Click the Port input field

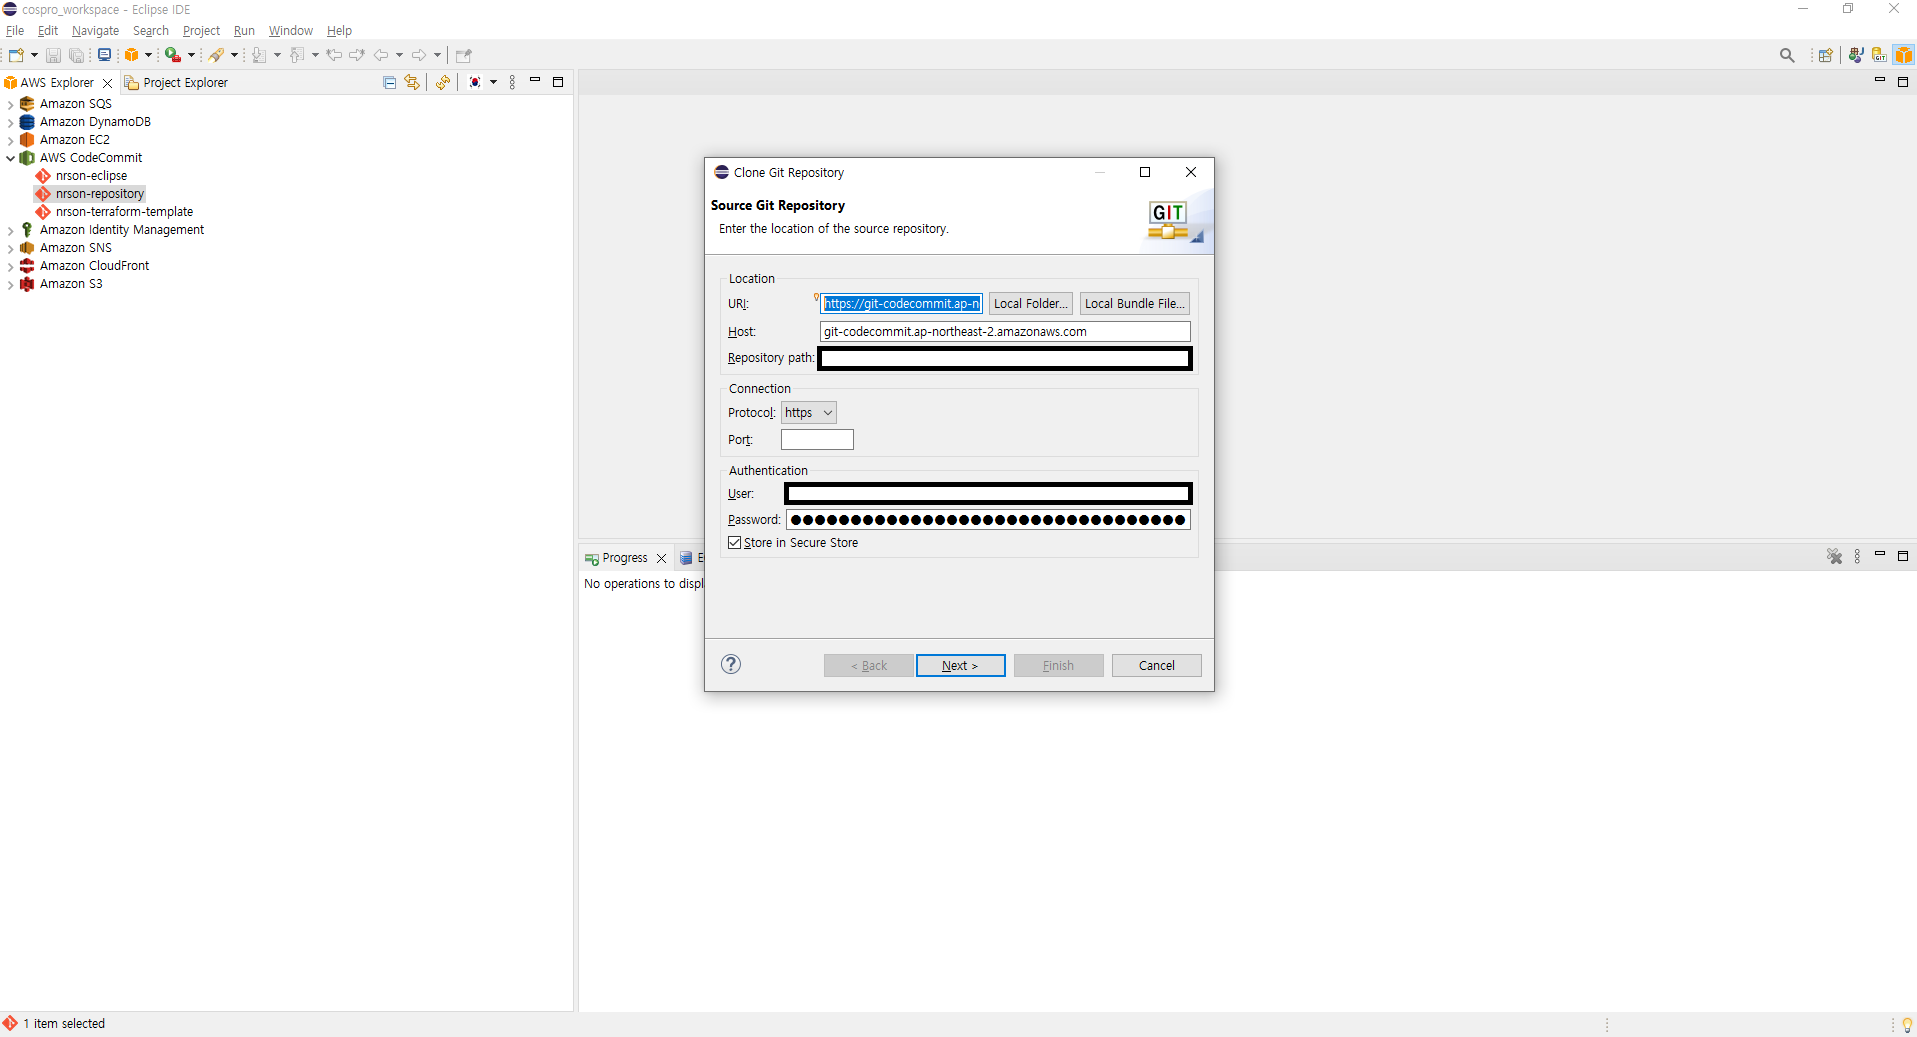817,440
